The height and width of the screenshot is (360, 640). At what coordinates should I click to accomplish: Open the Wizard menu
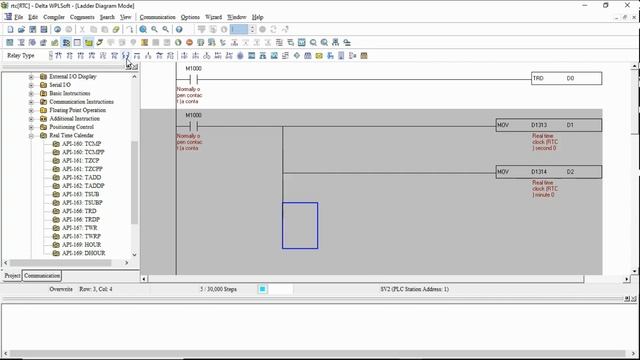(213, 17)
